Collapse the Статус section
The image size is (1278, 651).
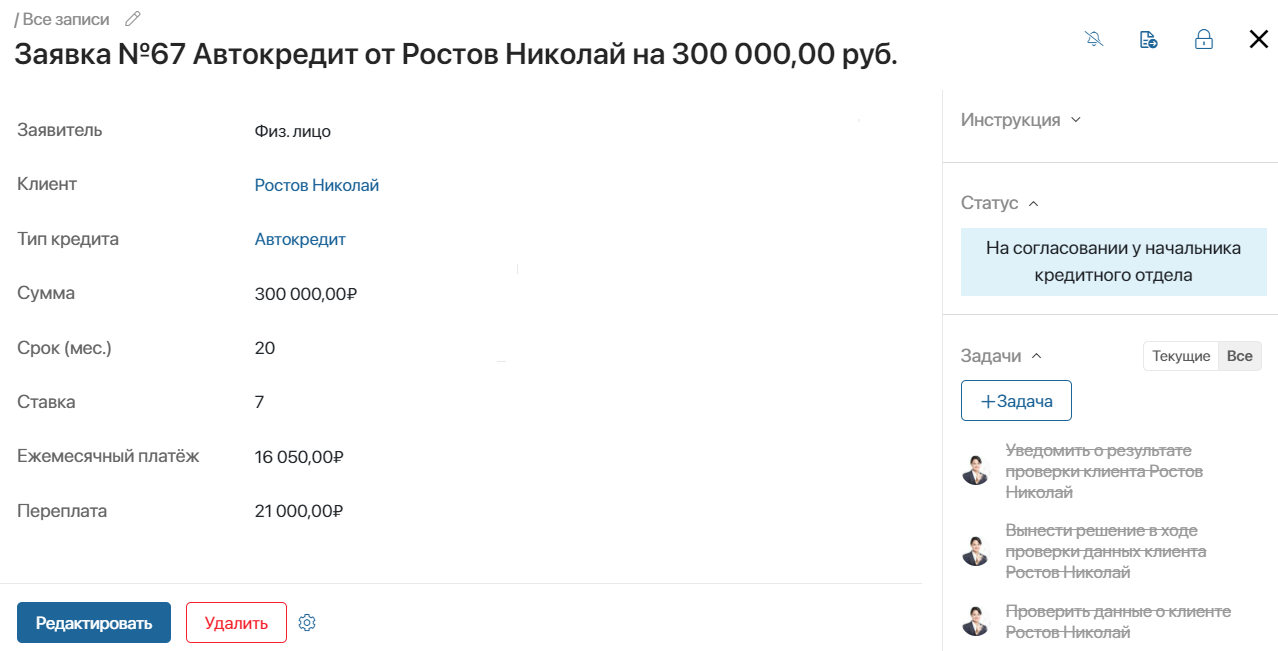(1000, 203)
